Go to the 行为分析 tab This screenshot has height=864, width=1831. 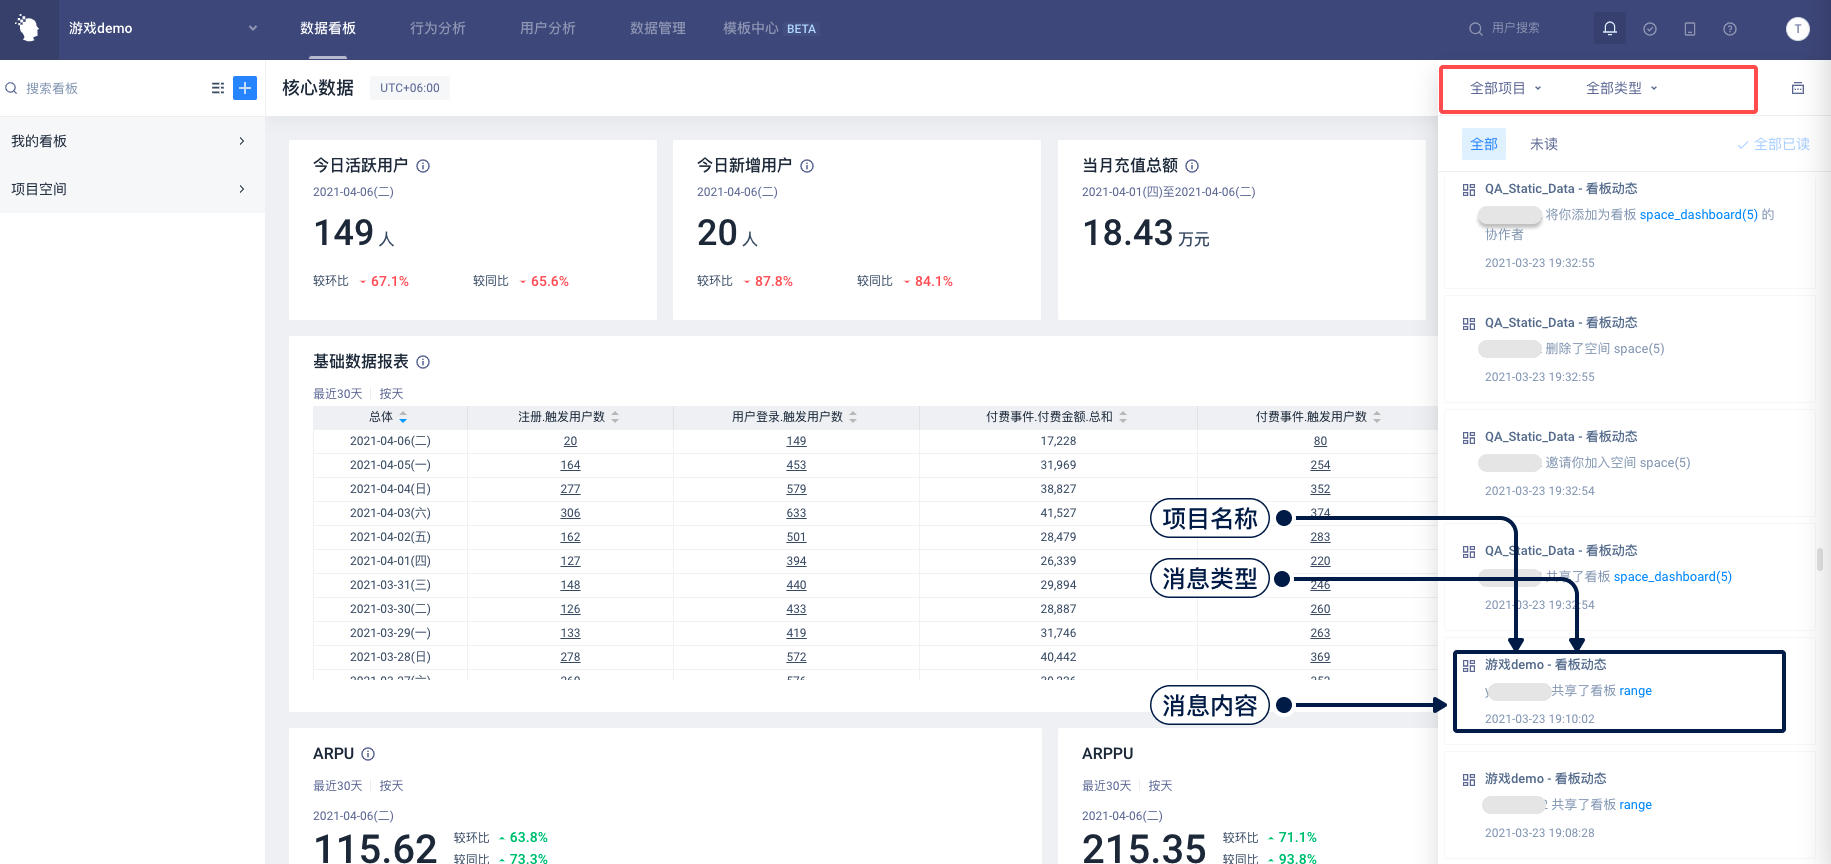pos(437,29)
